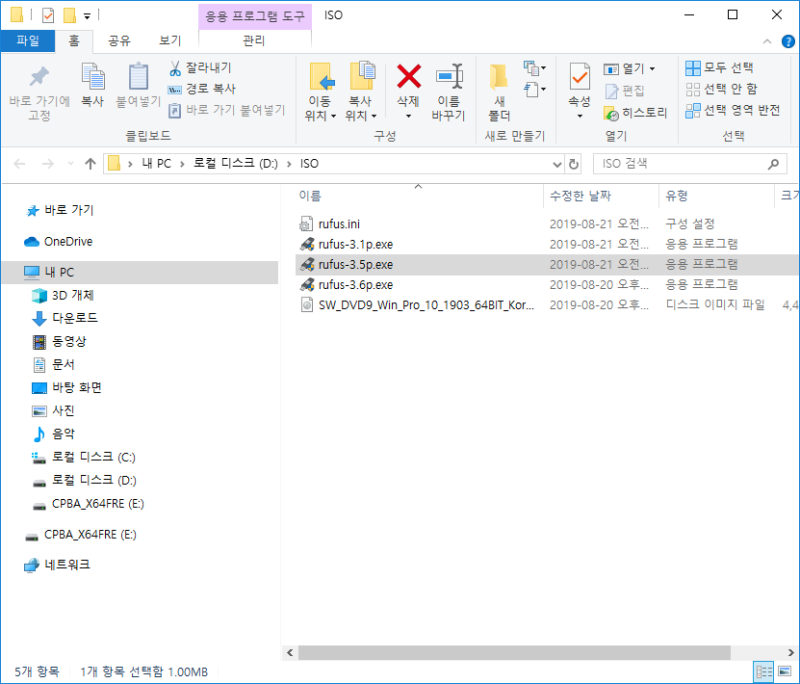Expand the 삭제 dropdown arrow
800x684 pixels.
click(x=409, y=116)
